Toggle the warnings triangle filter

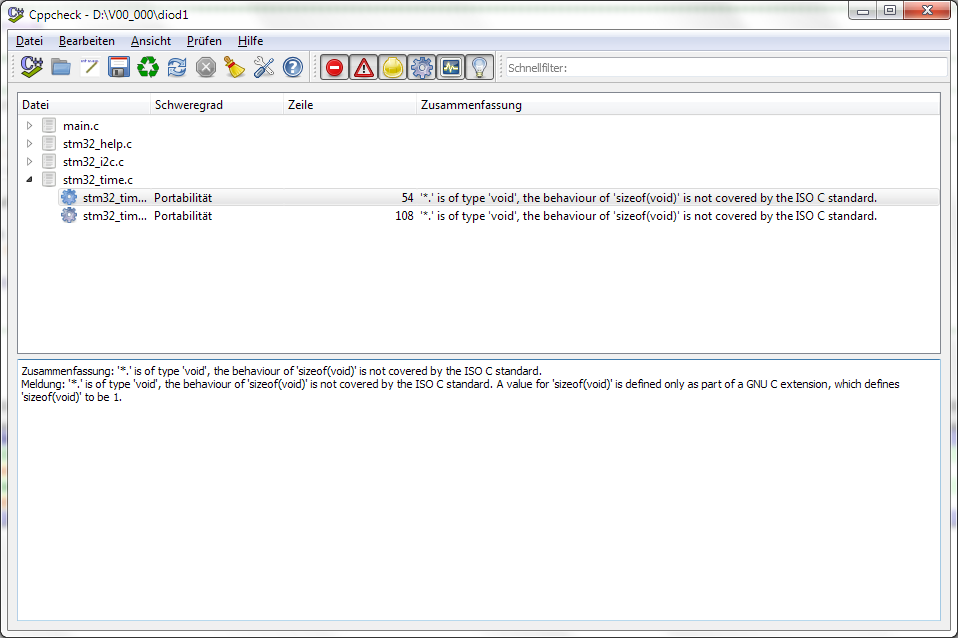pos(364,67)
